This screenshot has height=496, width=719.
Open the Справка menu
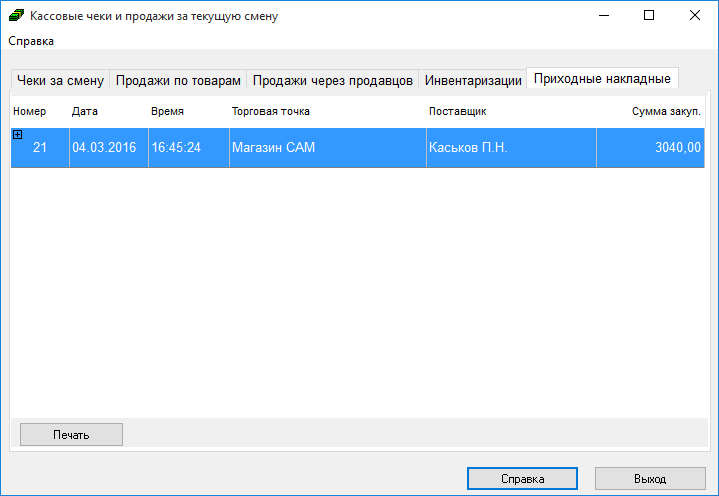31,41
